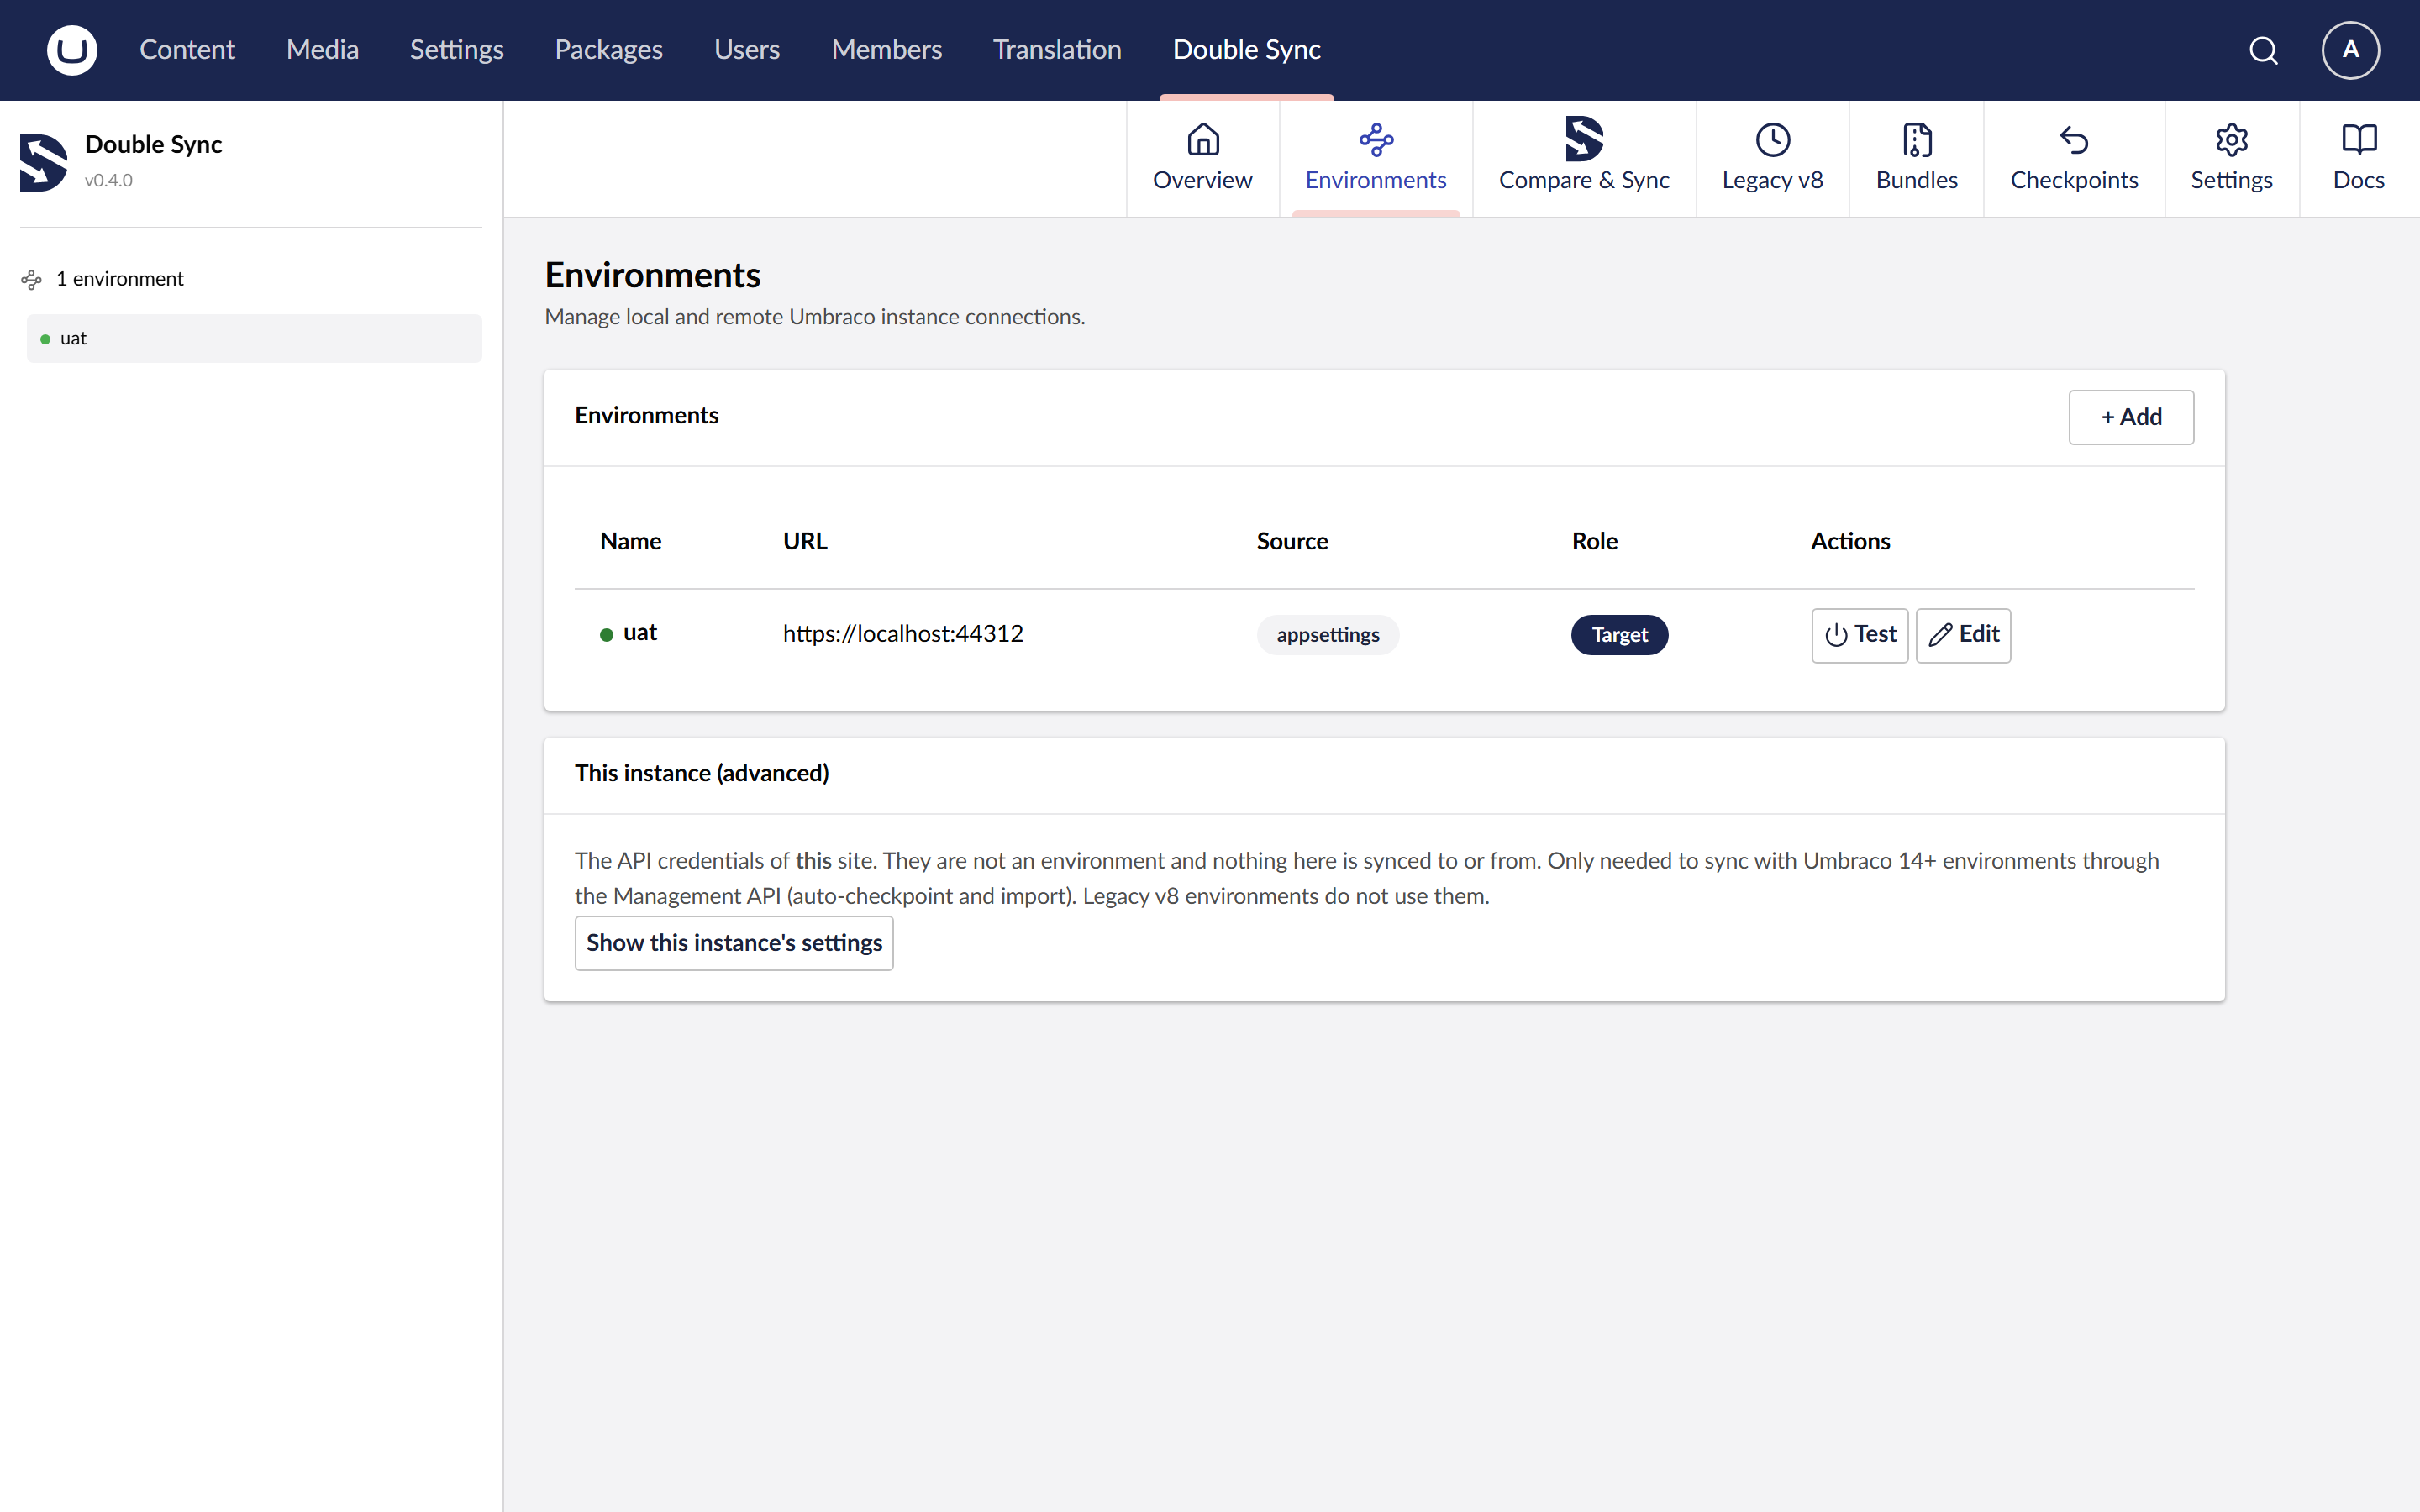Viewport: 2420px width, 1512px height.
Task: Open the Media section
Action: coord(322,50)
